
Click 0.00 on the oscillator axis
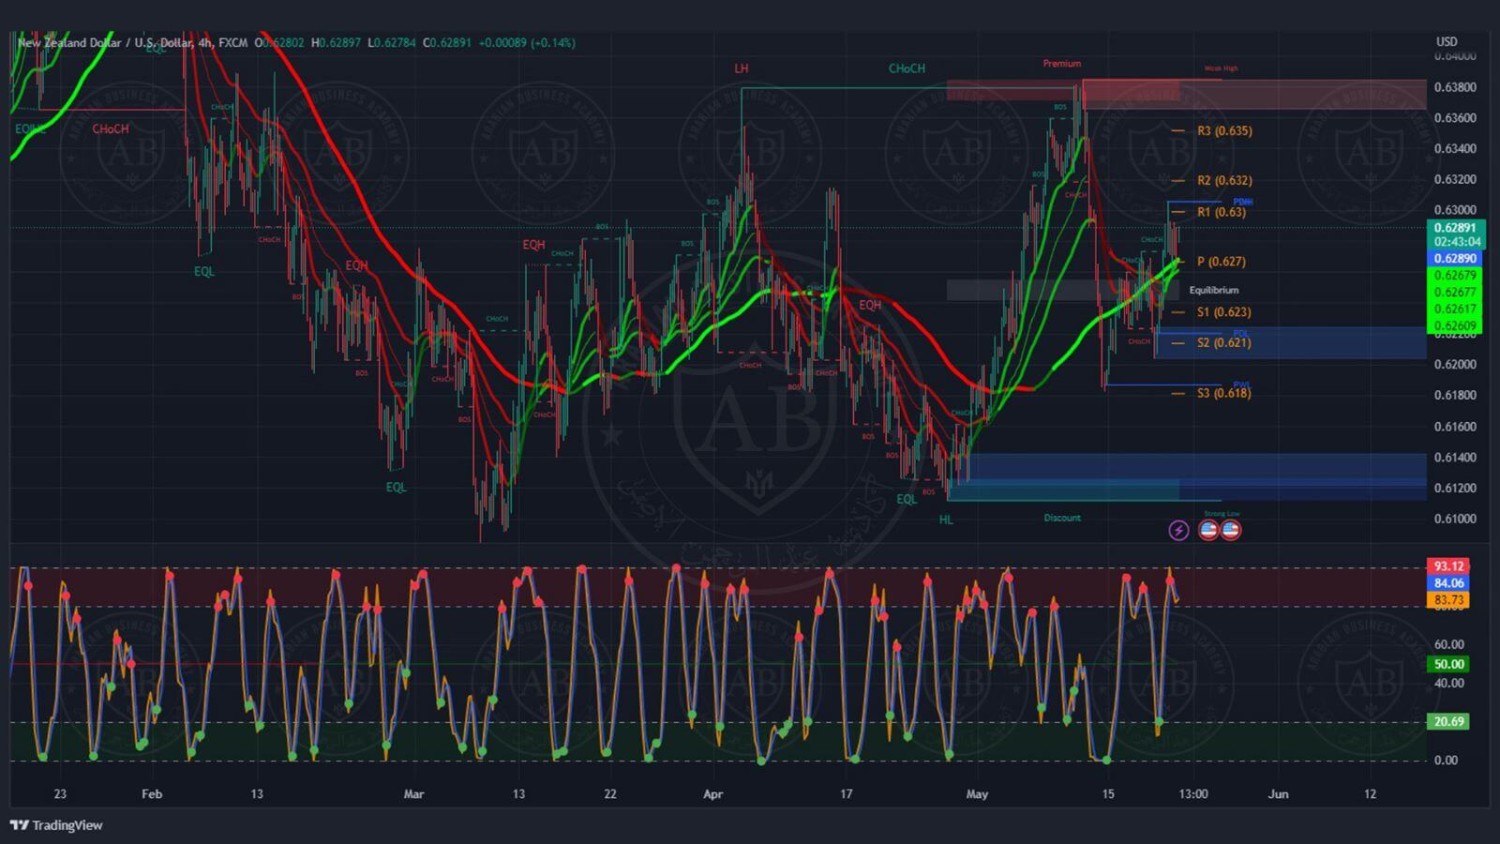coord(1446,760)
